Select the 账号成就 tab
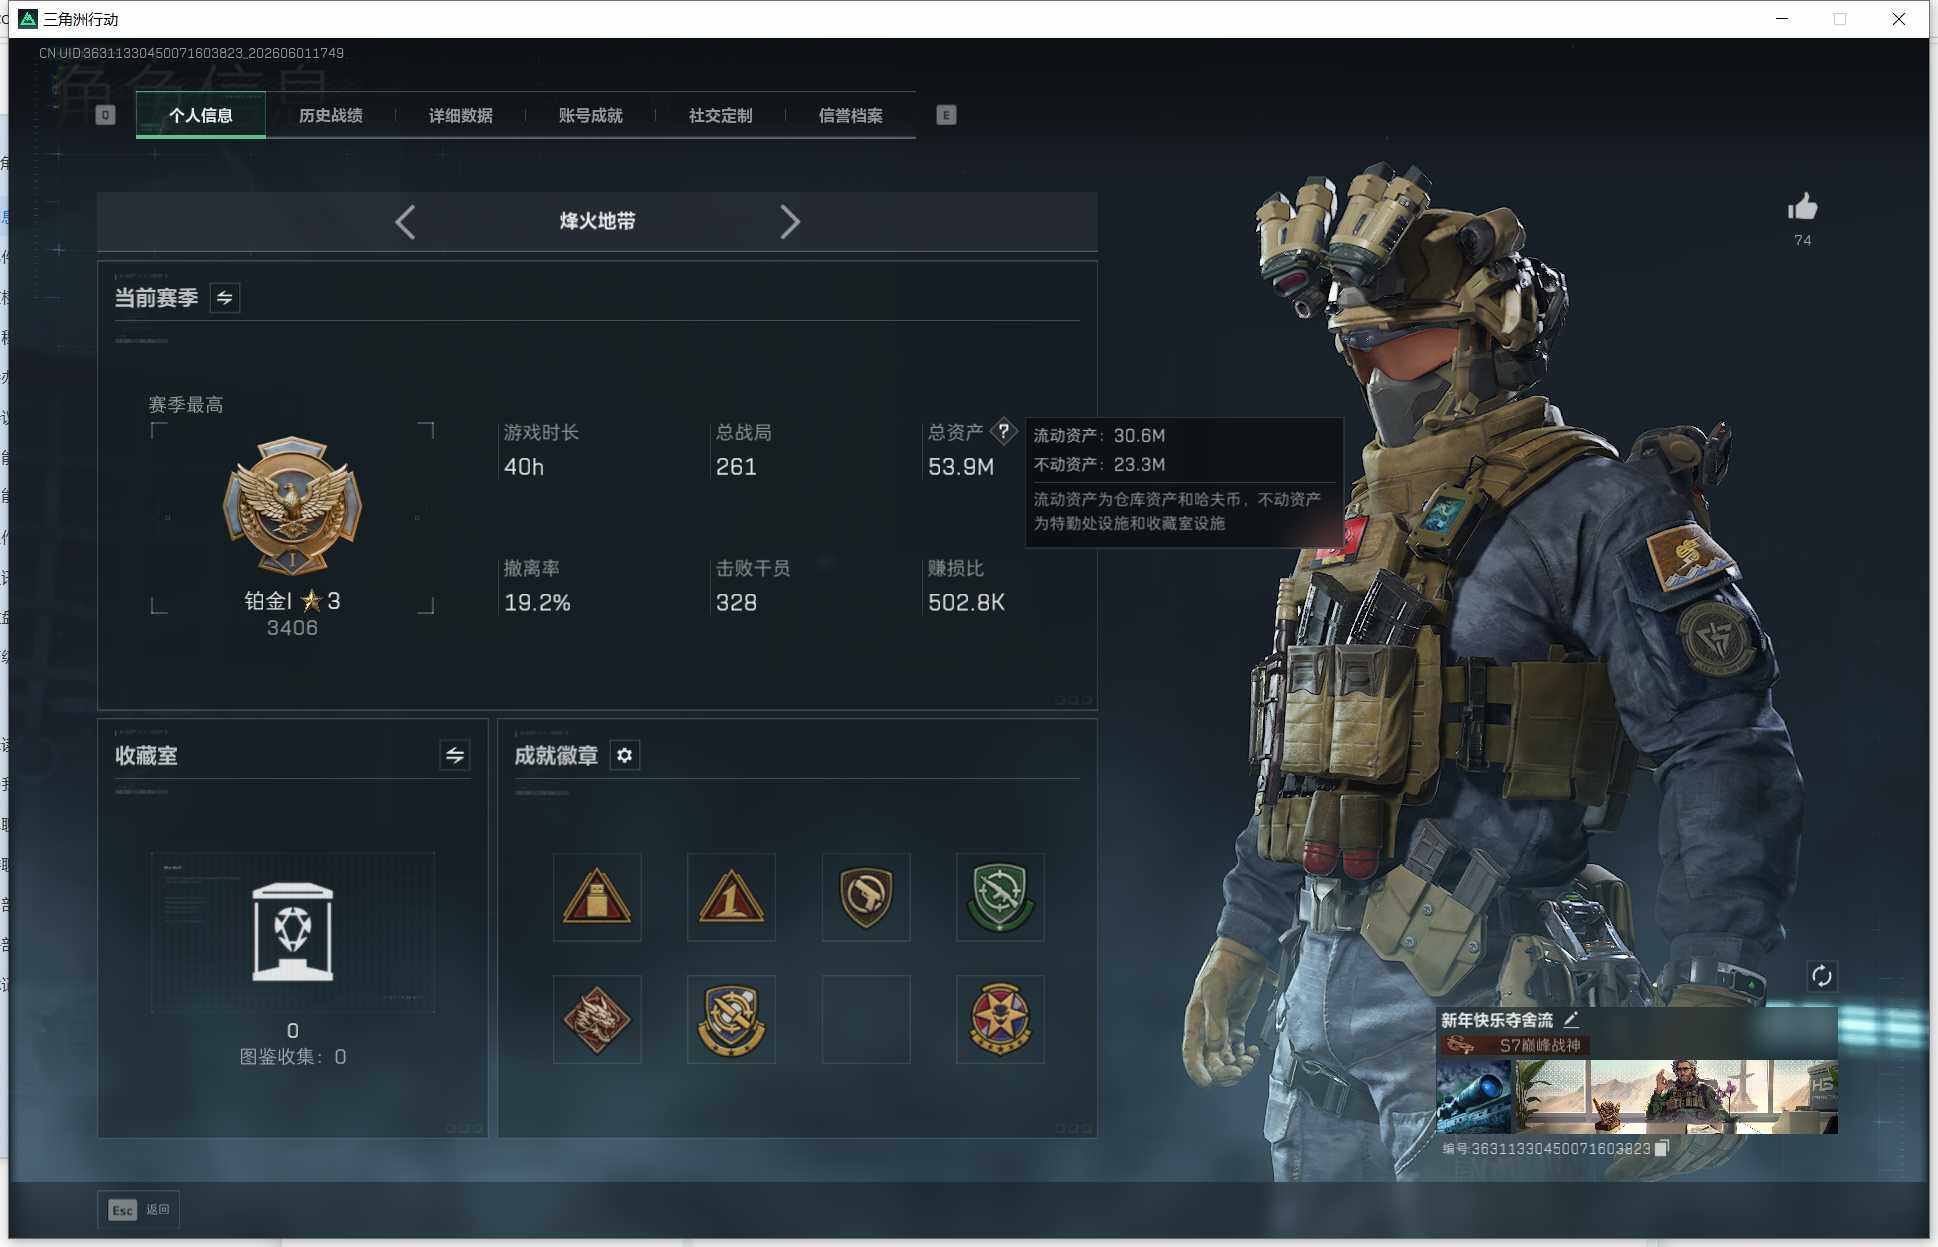1938x1247 pixels. coord(590,115)
